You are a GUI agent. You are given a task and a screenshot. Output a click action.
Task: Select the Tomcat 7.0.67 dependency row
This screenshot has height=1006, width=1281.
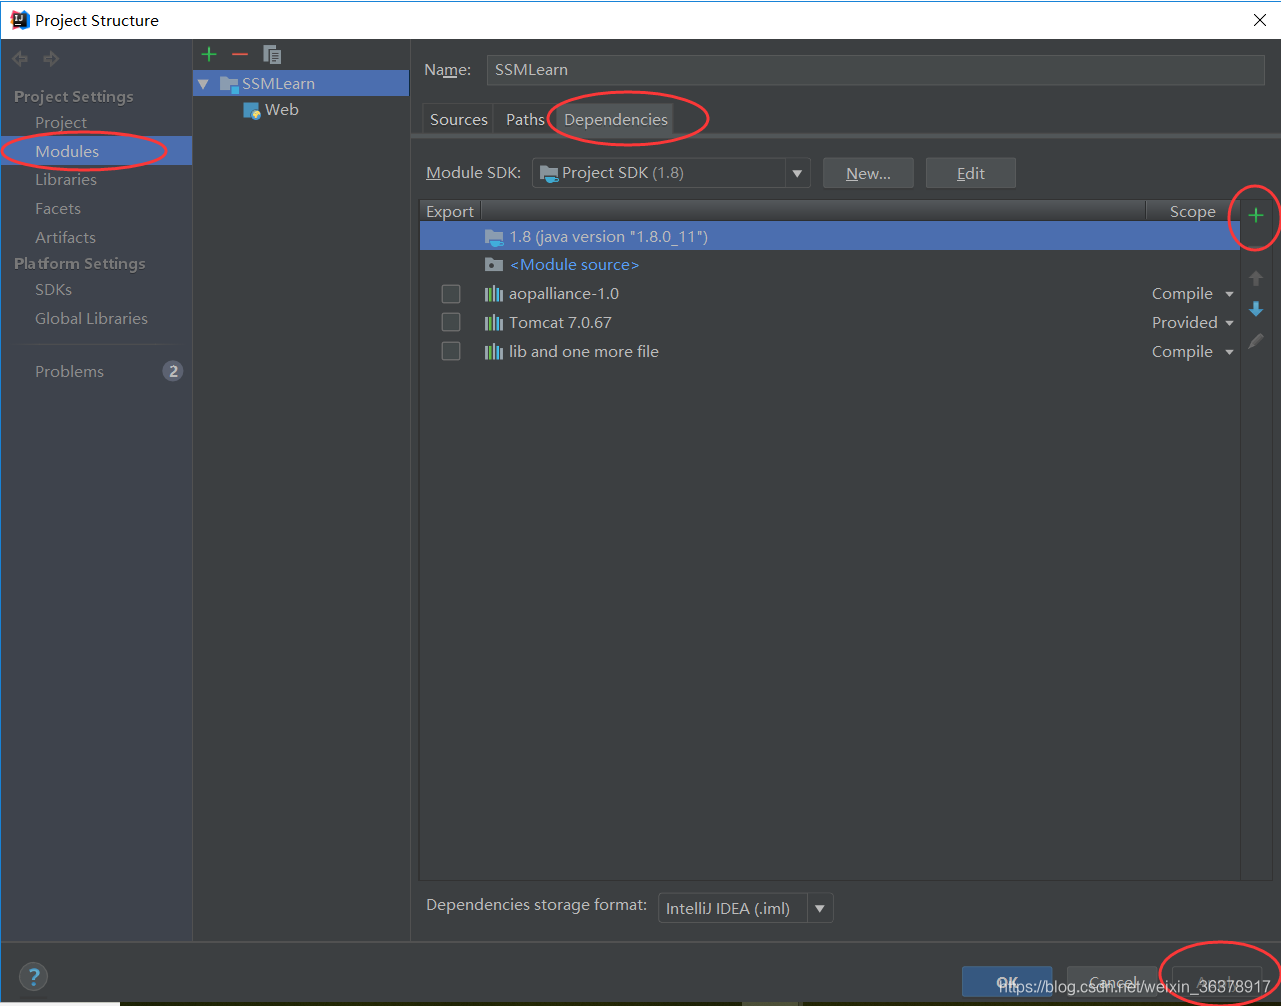point(830,323)
